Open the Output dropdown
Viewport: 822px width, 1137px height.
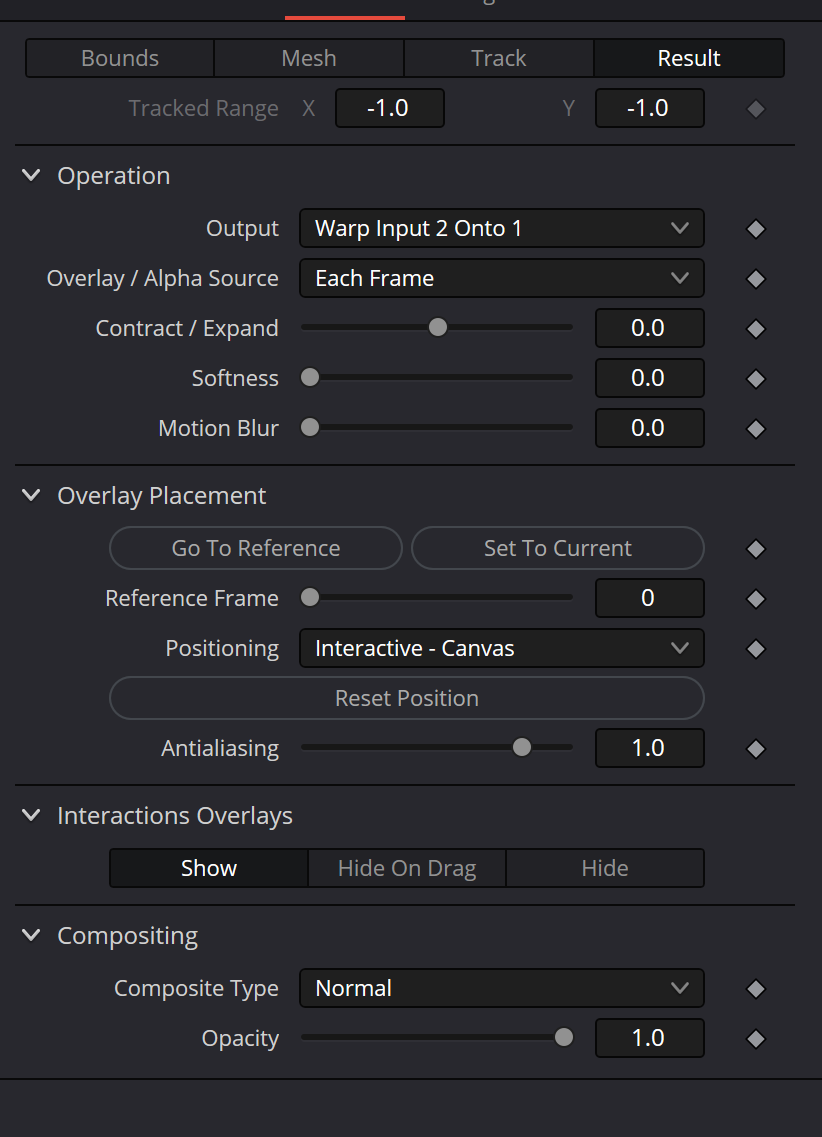502,228
